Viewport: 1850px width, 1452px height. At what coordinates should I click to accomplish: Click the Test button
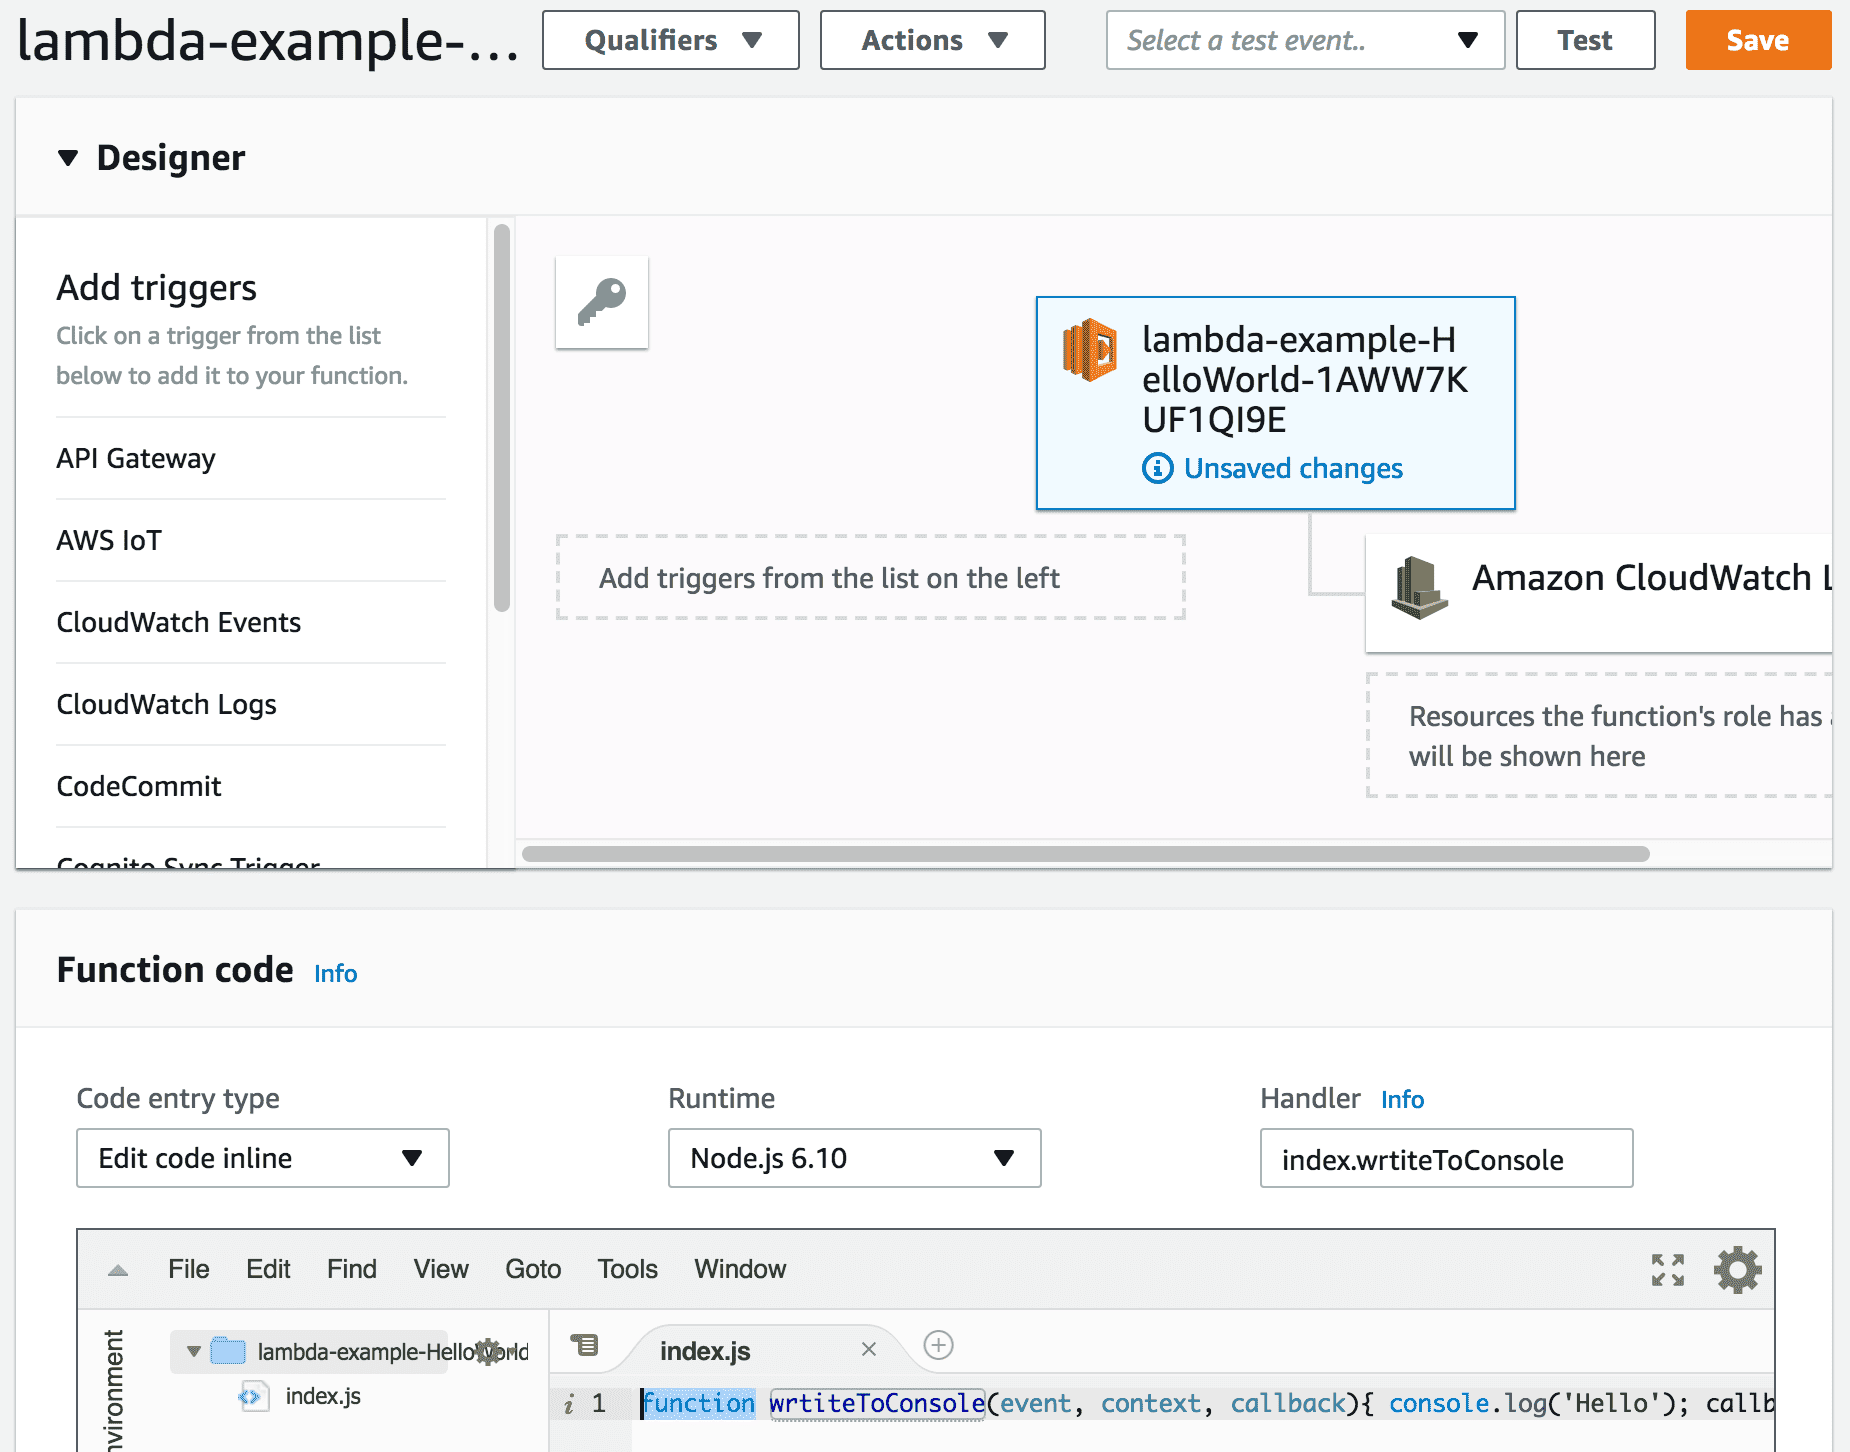[1584, 40]
